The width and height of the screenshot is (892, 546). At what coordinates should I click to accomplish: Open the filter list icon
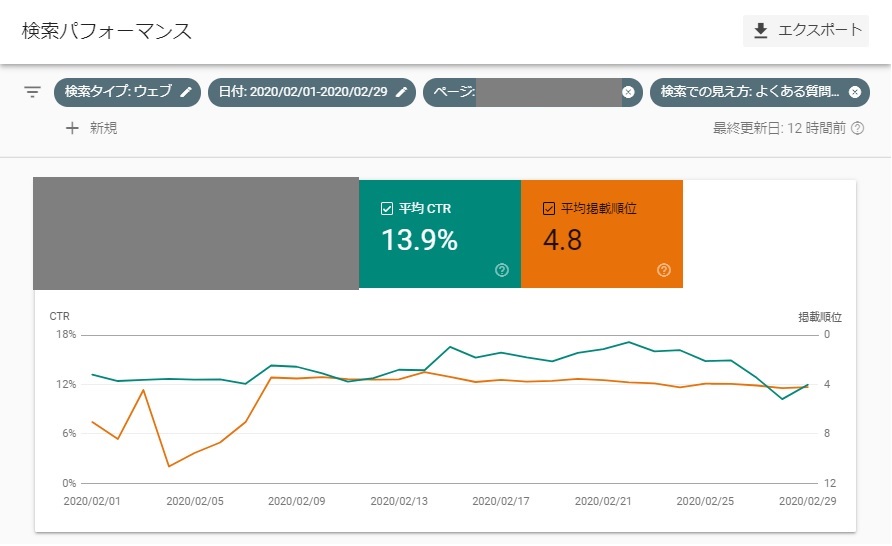point(32,92)
